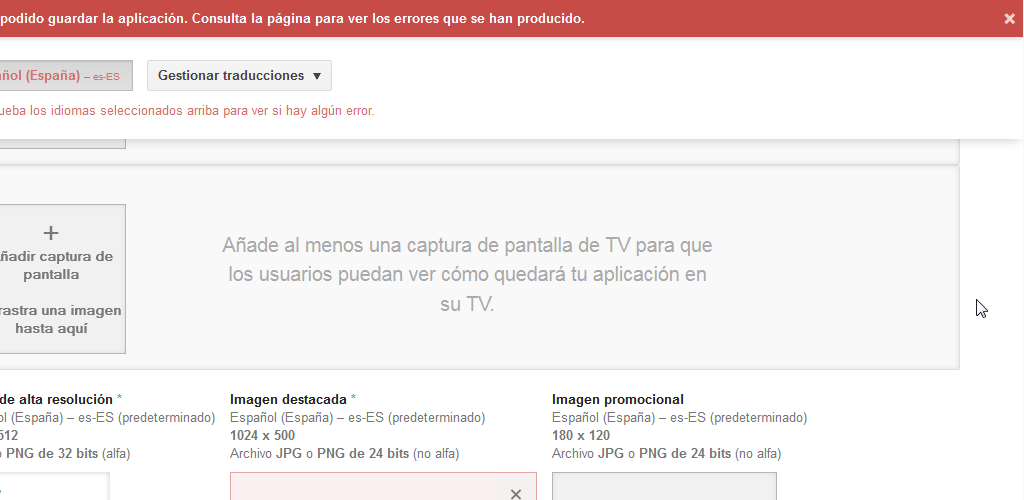Click the Imagen promocional heading

click(617, 399)
